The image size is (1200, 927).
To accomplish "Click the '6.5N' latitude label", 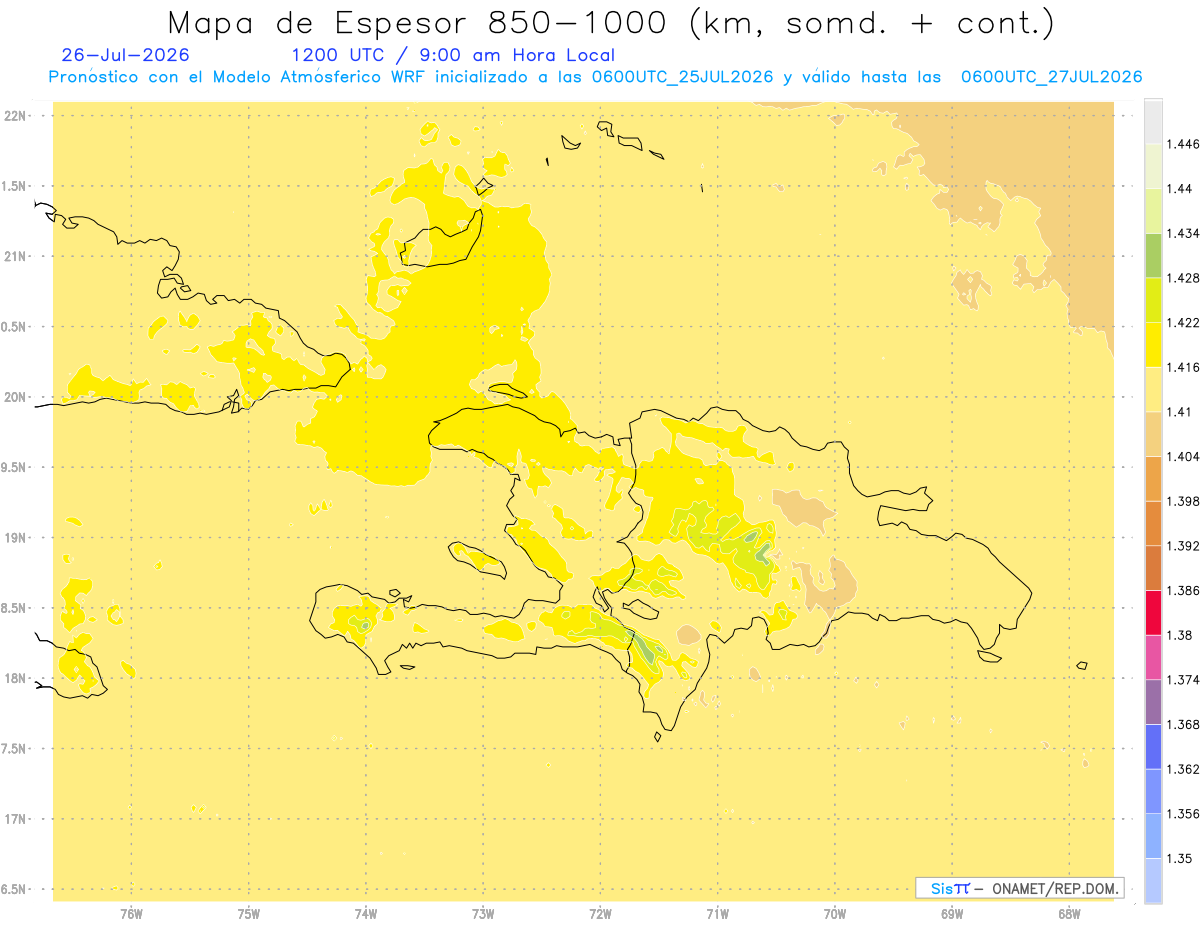I will coord(15,890).
